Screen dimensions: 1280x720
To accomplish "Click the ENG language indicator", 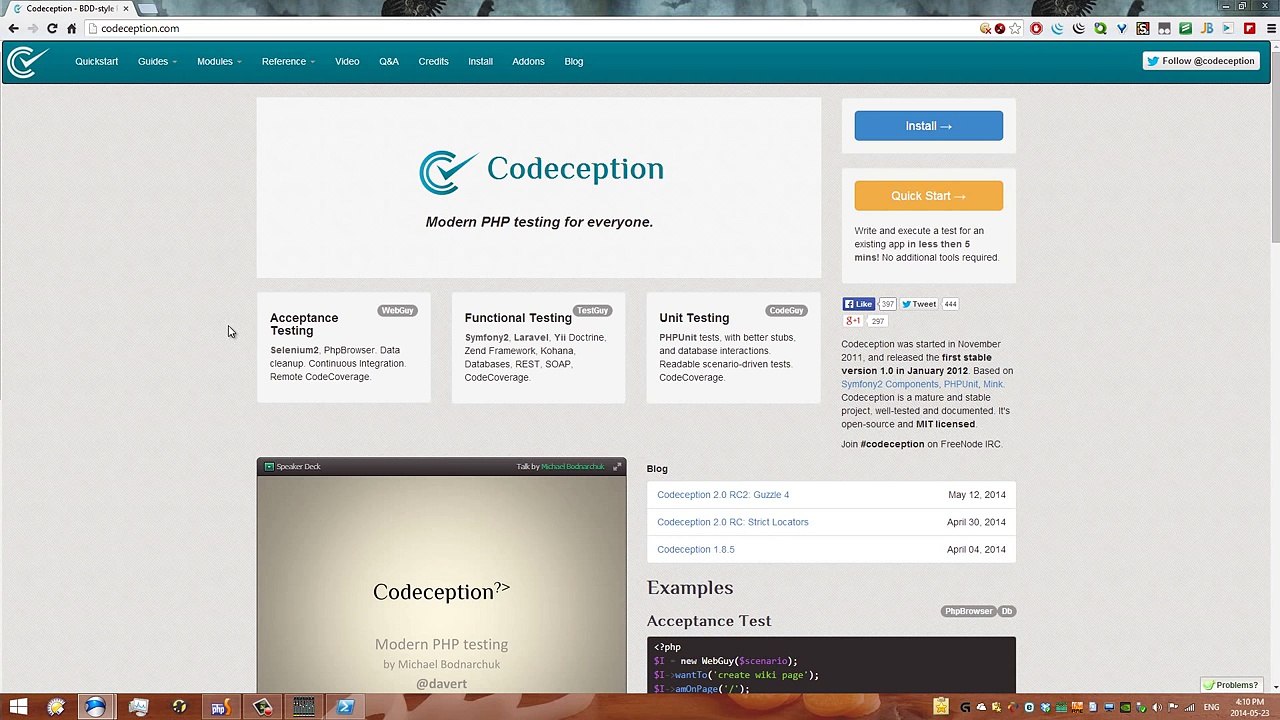I will (1211, 708).
